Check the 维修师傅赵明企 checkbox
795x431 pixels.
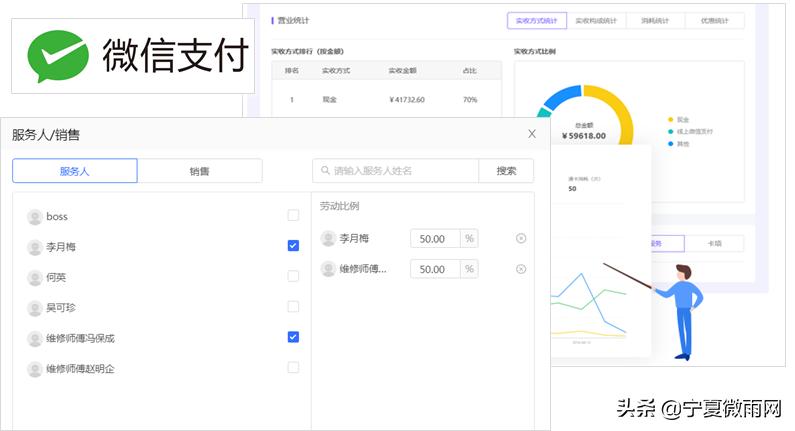pyautogui.click(x=293, y=368)
